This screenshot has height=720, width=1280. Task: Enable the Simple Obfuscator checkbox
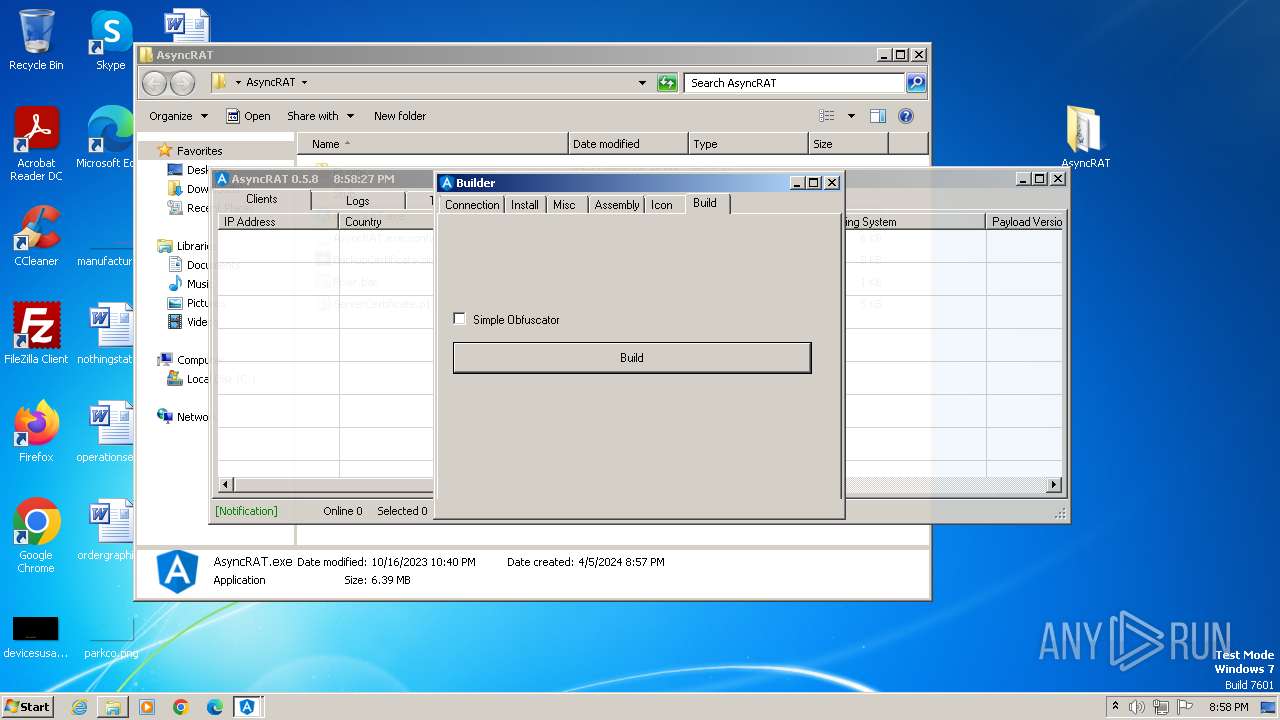pos(460,319)
